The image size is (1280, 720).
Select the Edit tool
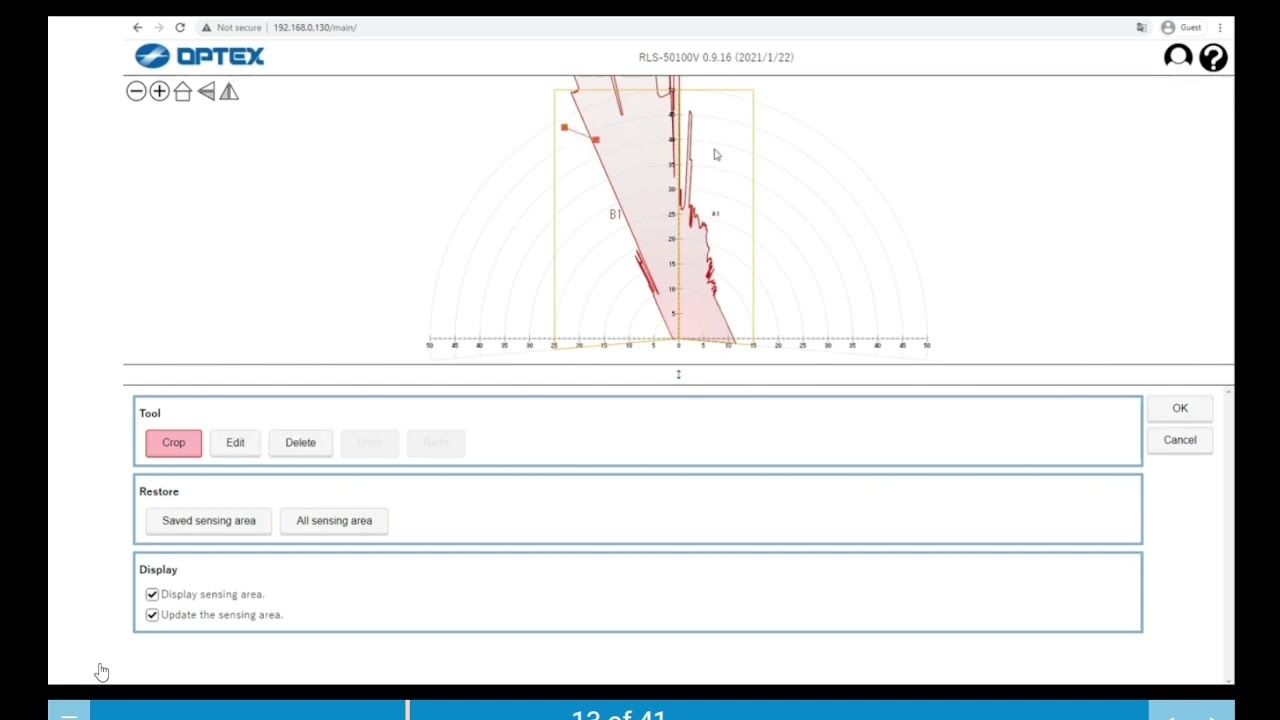point(235,442)
